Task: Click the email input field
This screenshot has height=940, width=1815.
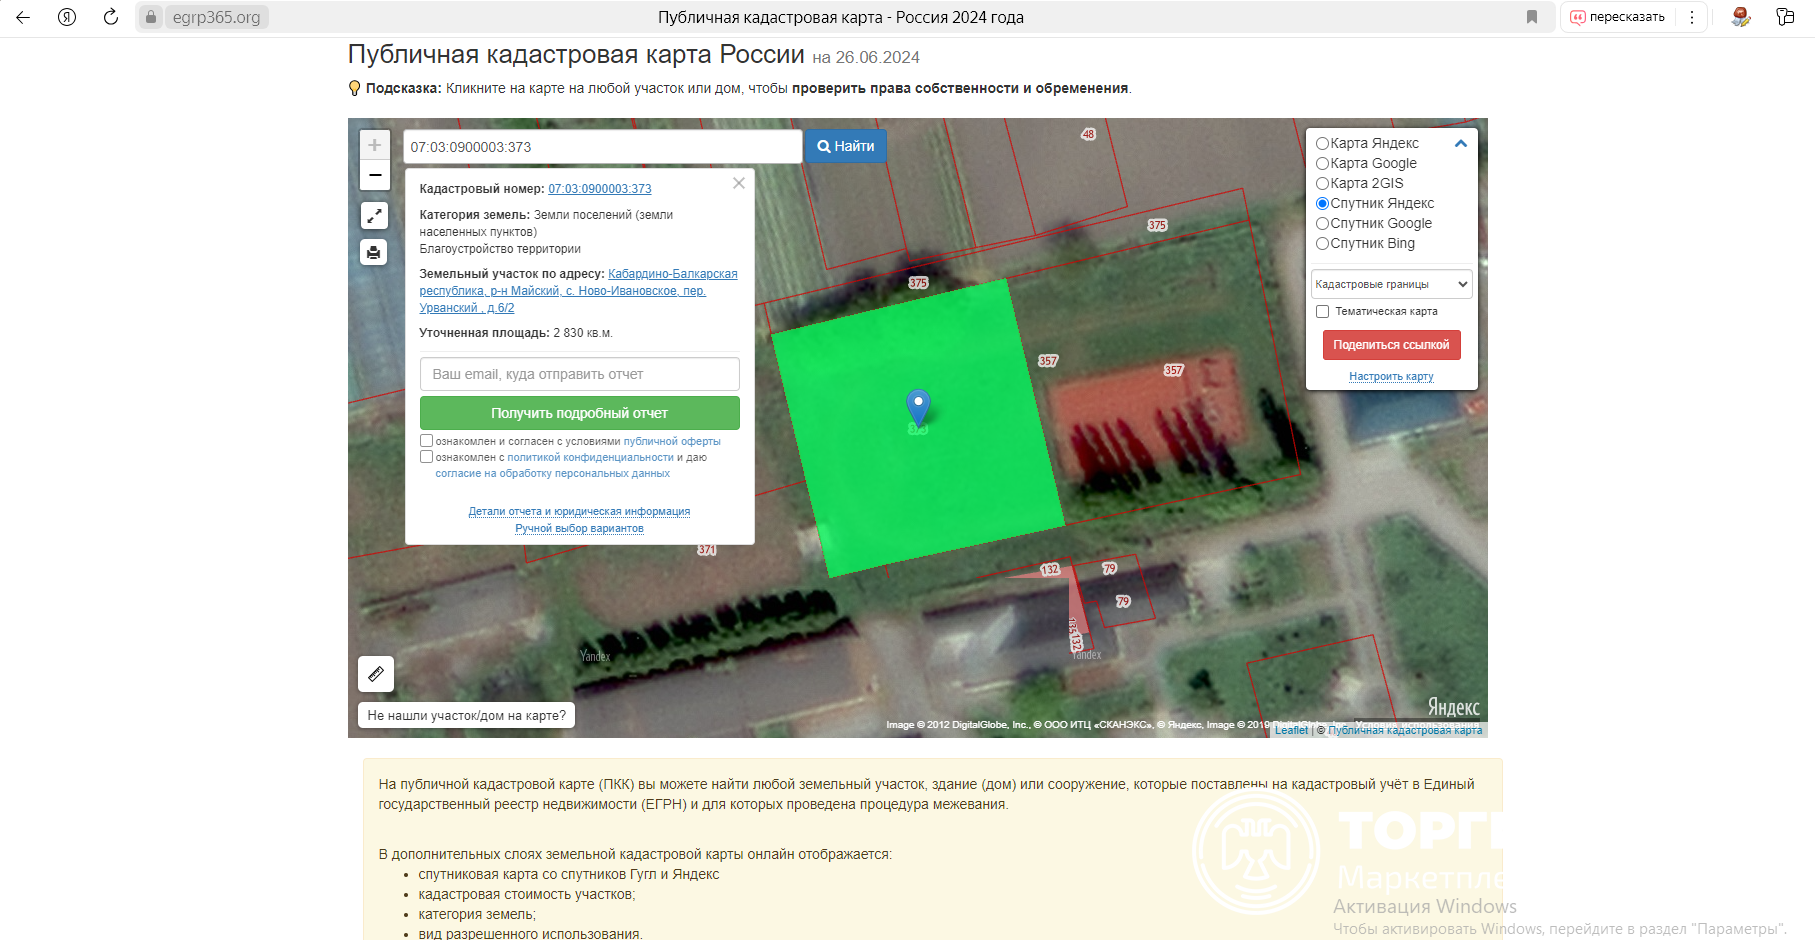Action: [579, 374]
